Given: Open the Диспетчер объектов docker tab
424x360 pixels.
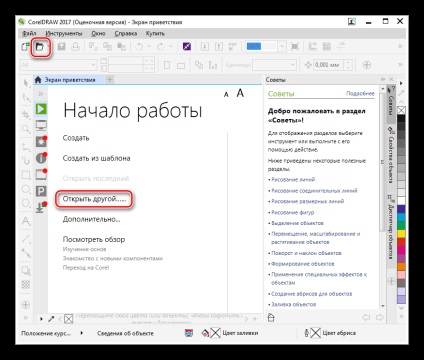Looking at the screenshot, I should click(x=391, y=227).
